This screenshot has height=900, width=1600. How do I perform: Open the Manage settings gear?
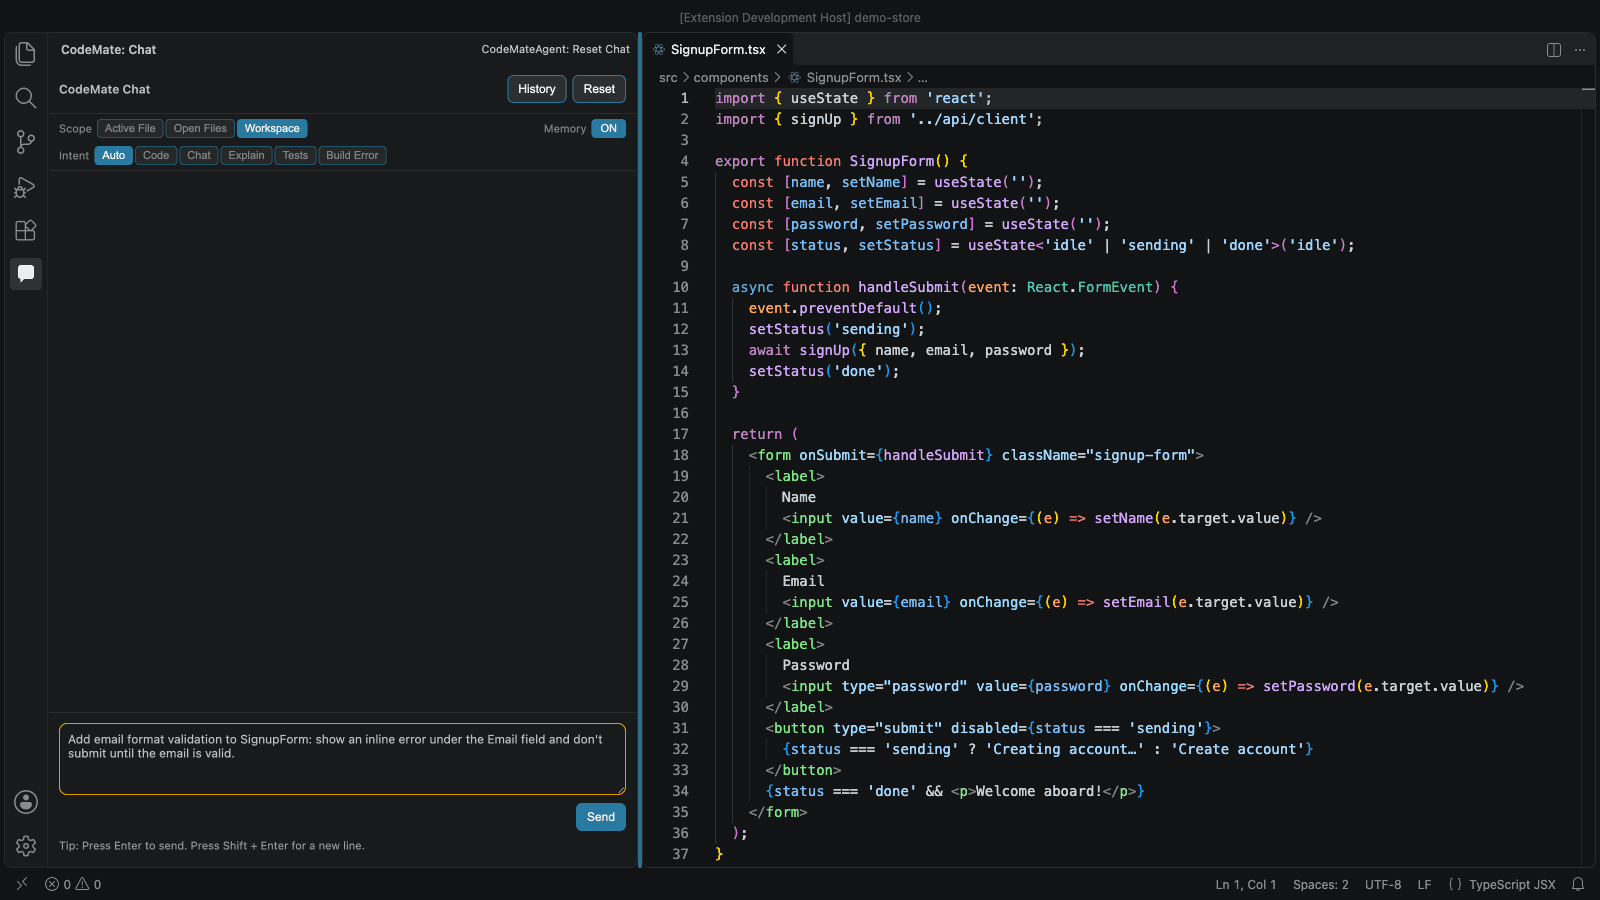pyautogui.click(x=26, y=846)
